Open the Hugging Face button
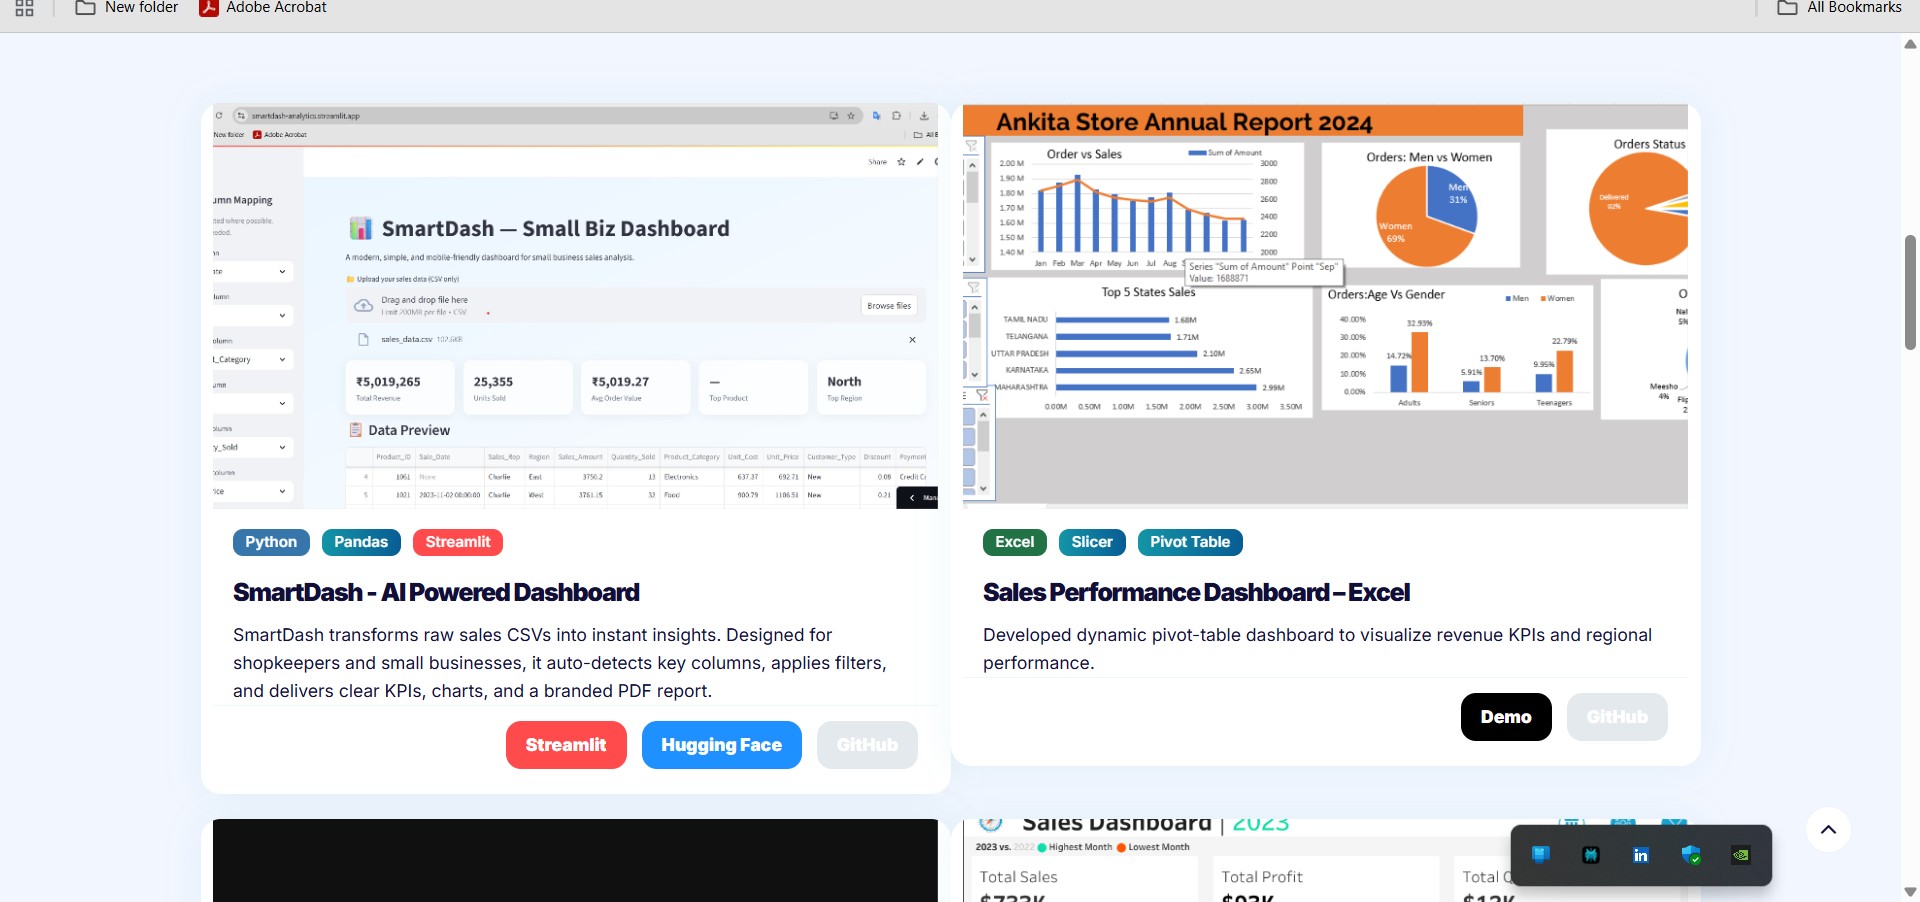Screen dimensions: 1920x902 coord(721,745)
